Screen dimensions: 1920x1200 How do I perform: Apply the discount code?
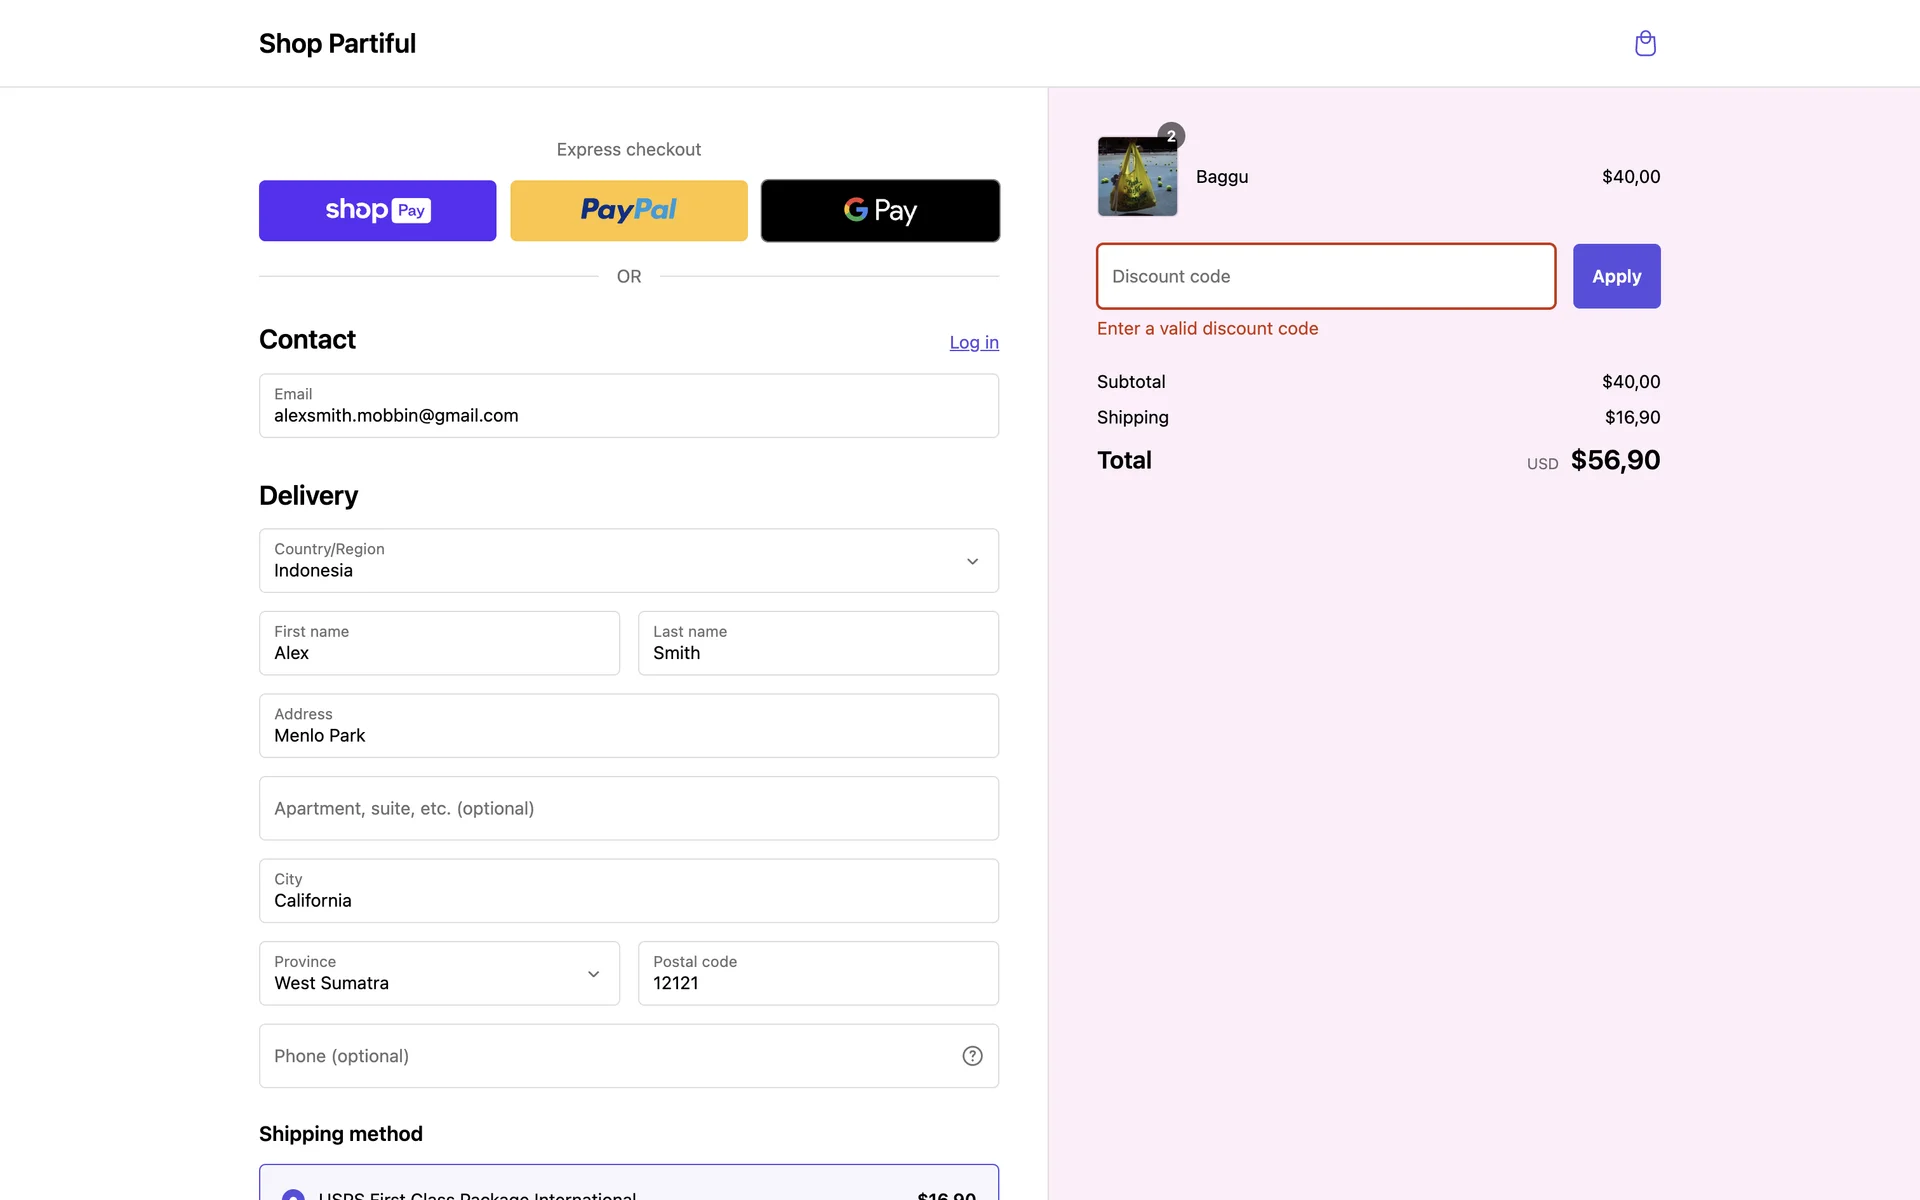coord(1616,276)
